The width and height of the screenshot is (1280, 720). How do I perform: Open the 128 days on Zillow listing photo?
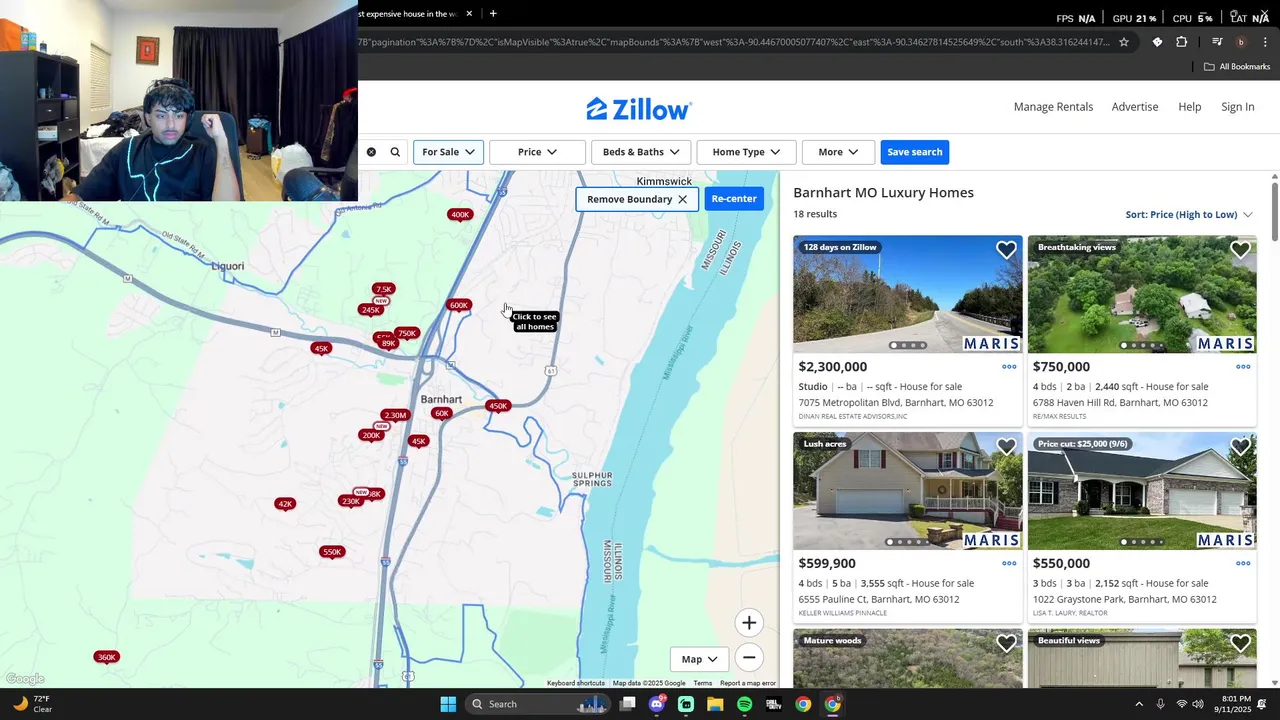tap(908, 294)
